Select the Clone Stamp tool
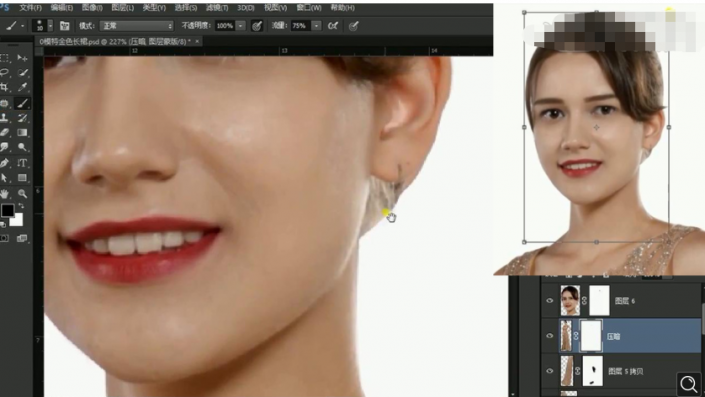 tap(4, 118)
